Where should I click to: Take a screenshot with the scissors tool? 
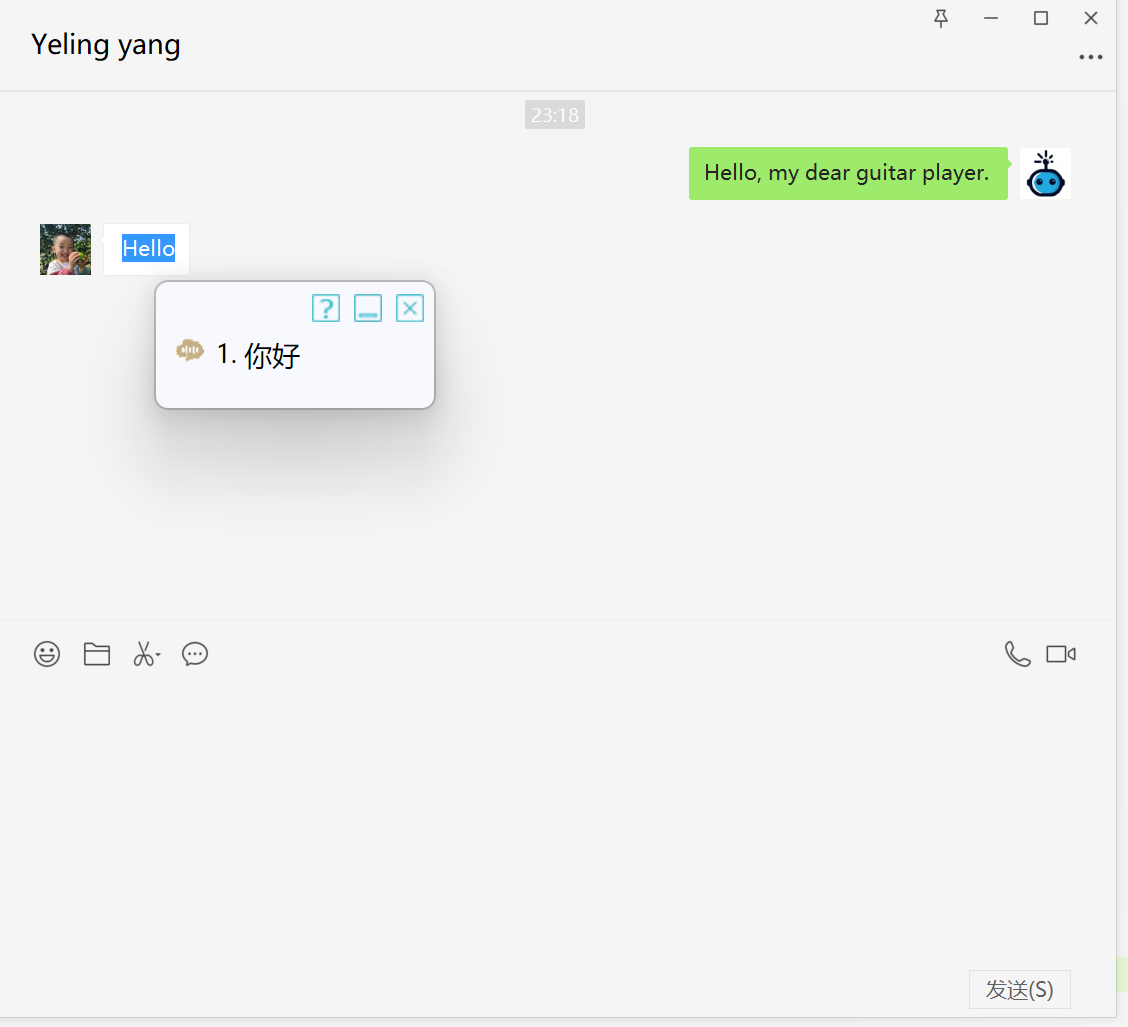(143, 654)
